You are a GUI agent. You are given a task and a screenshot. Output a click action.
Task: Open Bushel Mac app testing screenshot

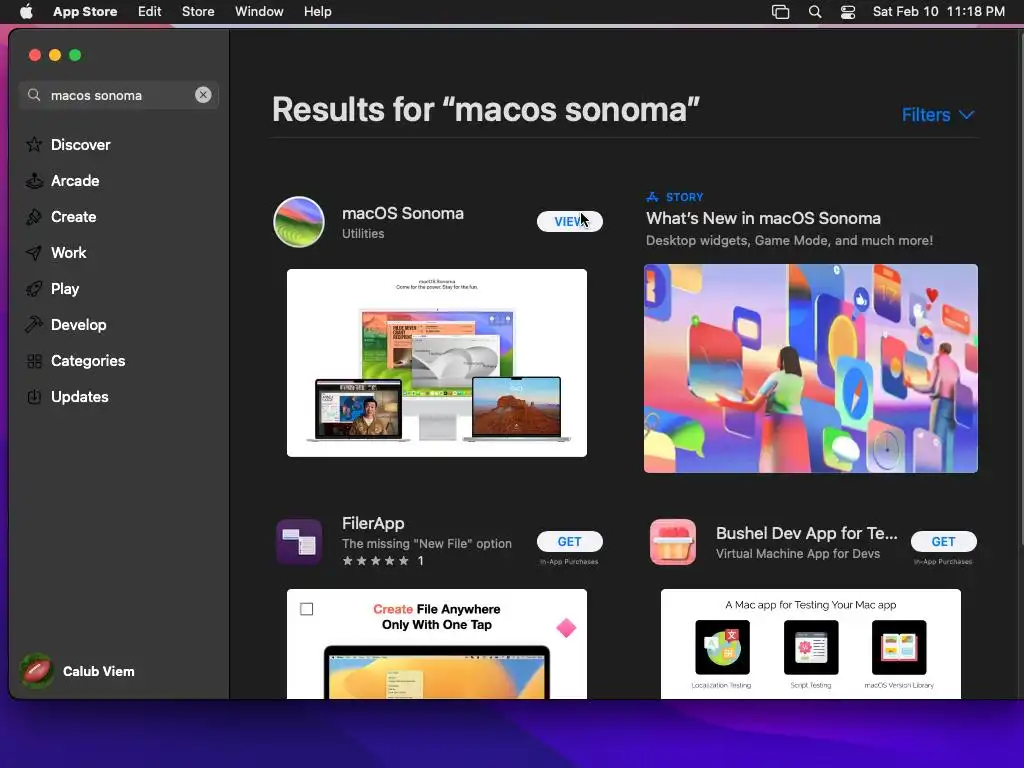tap(810, 644)
